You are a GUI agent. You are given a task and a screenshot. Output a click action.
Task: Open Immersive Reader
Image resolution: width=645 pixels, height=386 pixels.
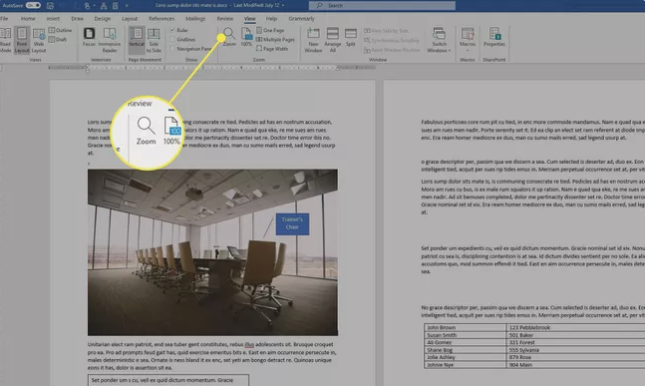pyautogui.click(x=109, y=40)
